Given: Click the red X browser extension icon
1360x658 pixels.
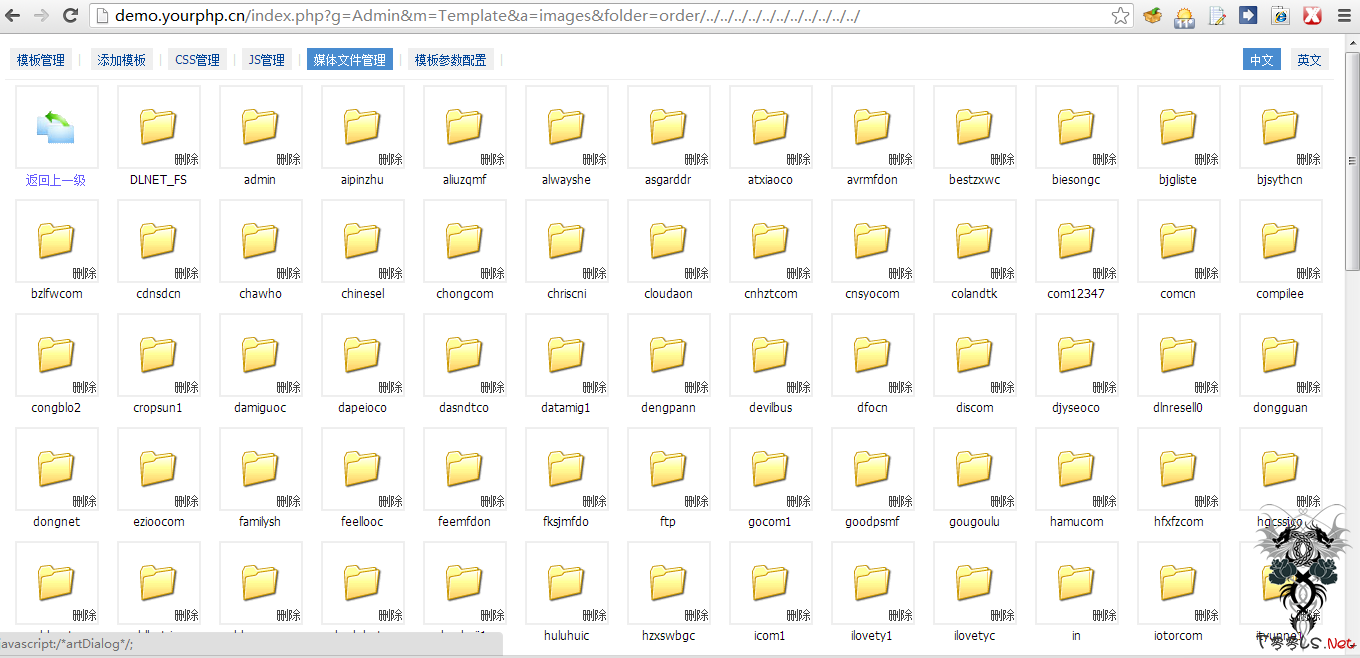Looking at the screenshot, I should click(1313, 16).
